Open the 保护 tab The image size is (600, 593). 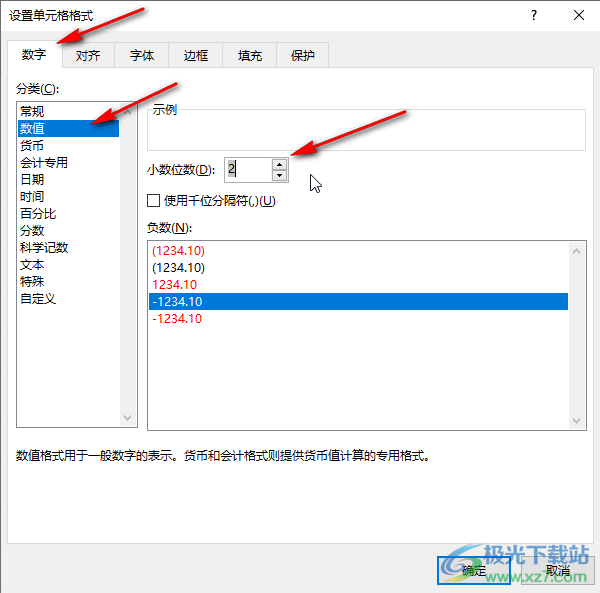pos(302,55)
